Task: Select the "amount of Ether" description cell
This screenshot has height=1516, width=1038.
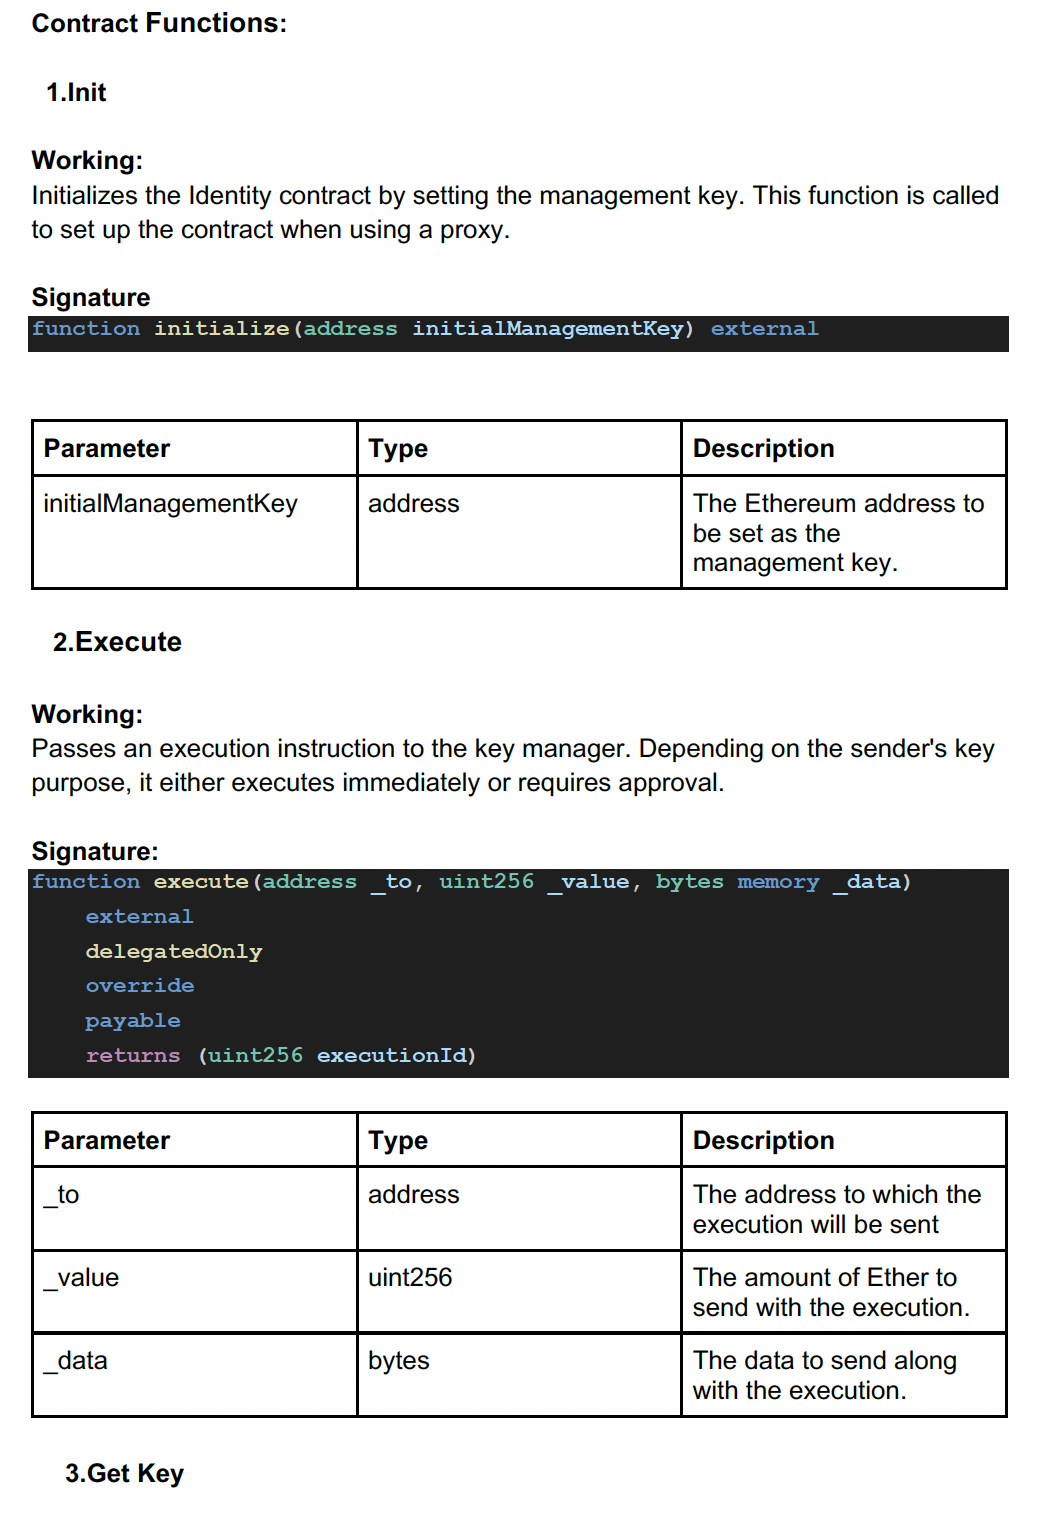Action: click(830, 1292)
